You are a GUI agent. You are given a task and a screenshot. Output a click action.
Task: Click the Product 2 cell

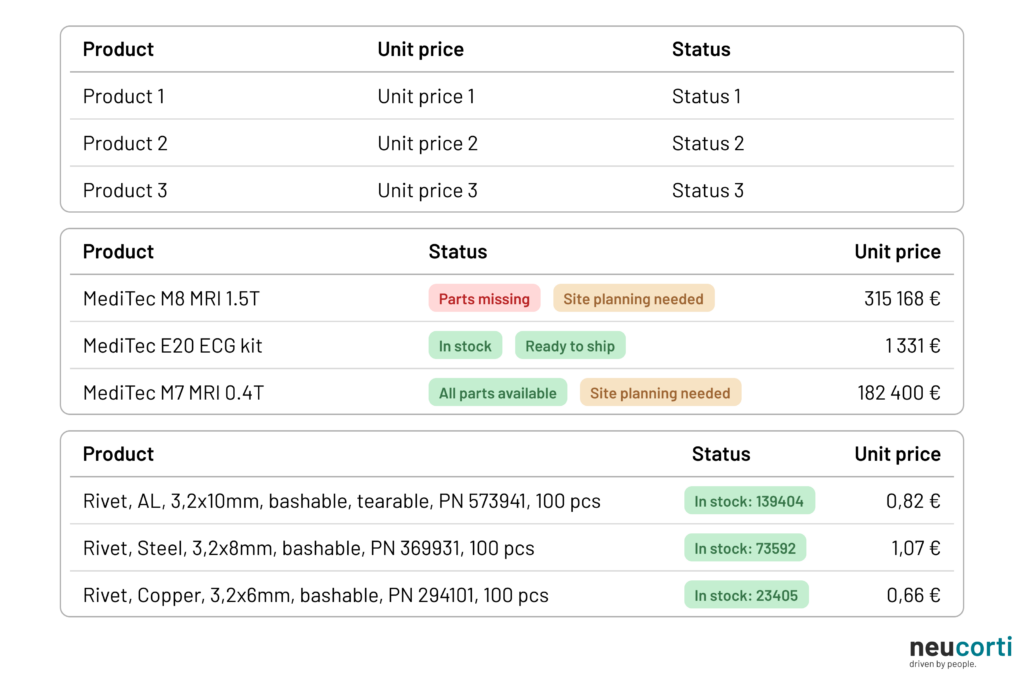(x=125, y=143)
